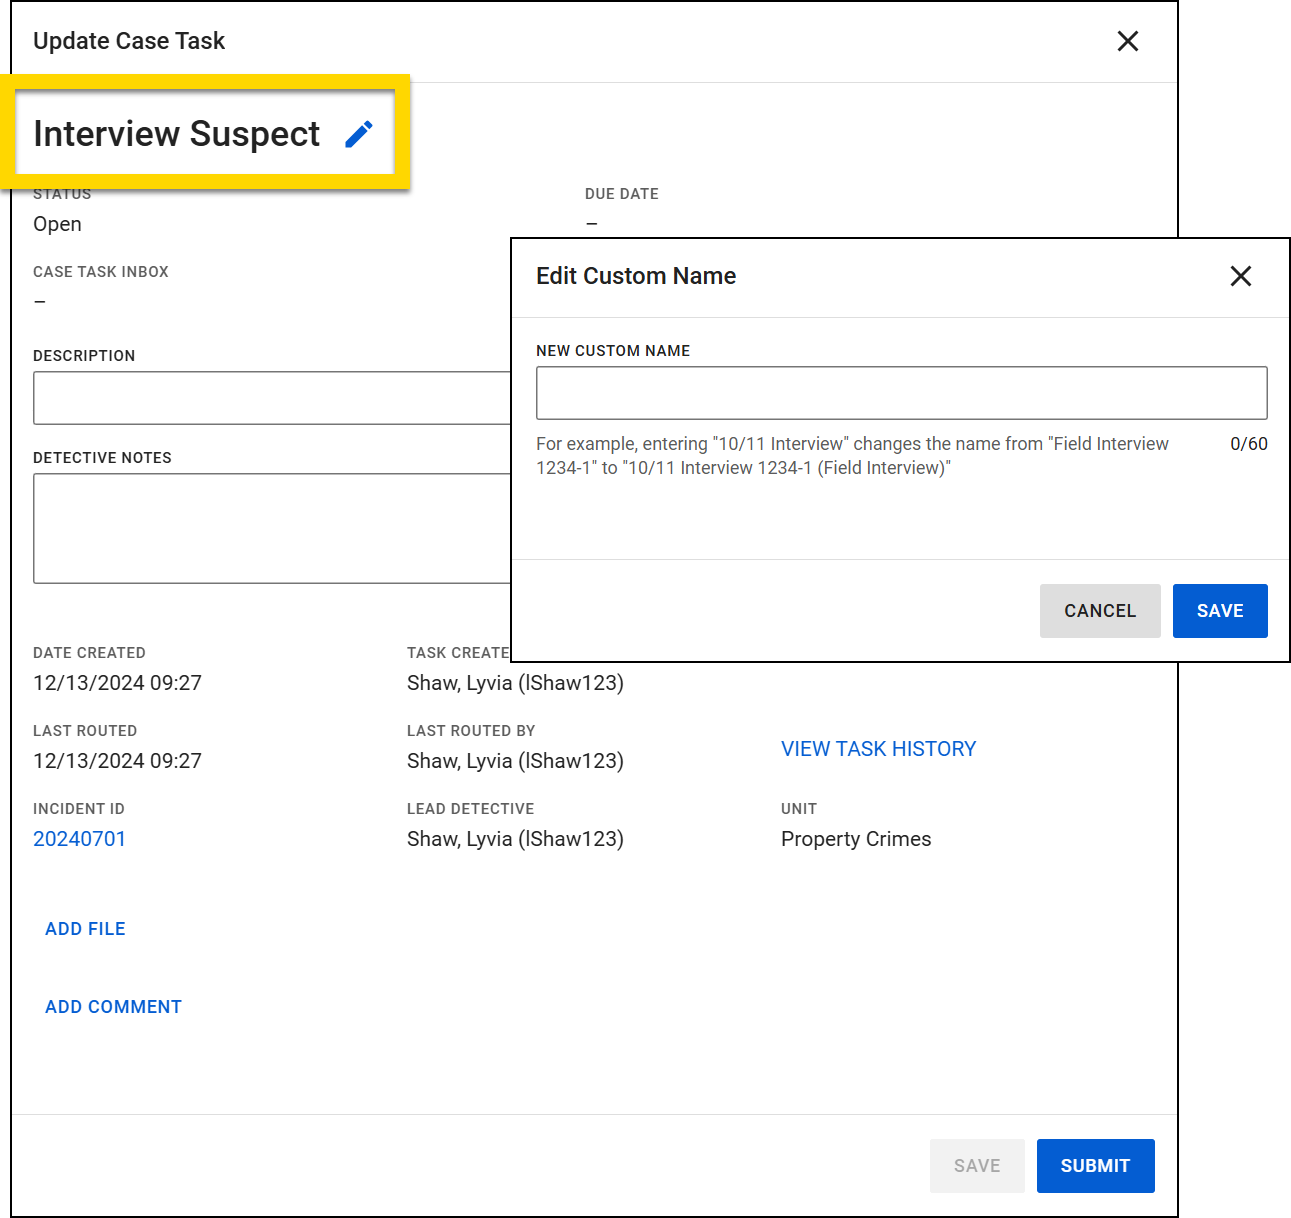This screenshot has height=1218, width=1291.
Task: Click the DETECTIVE NOTES text area
Action: coord(270,528)
